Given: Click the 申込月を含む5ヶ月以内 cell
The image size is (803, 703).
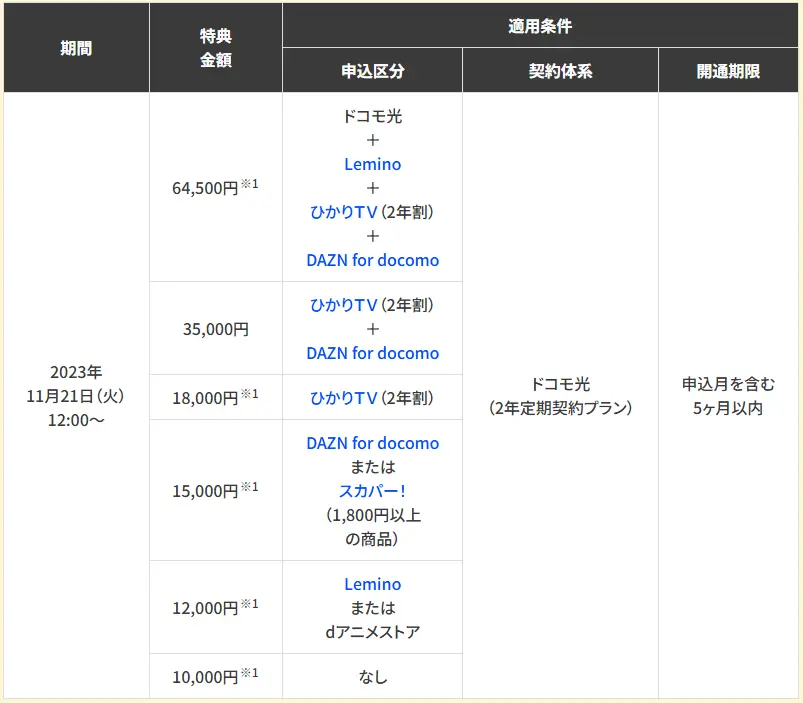Looking at the screenshot, I should (x=728, y=396).
